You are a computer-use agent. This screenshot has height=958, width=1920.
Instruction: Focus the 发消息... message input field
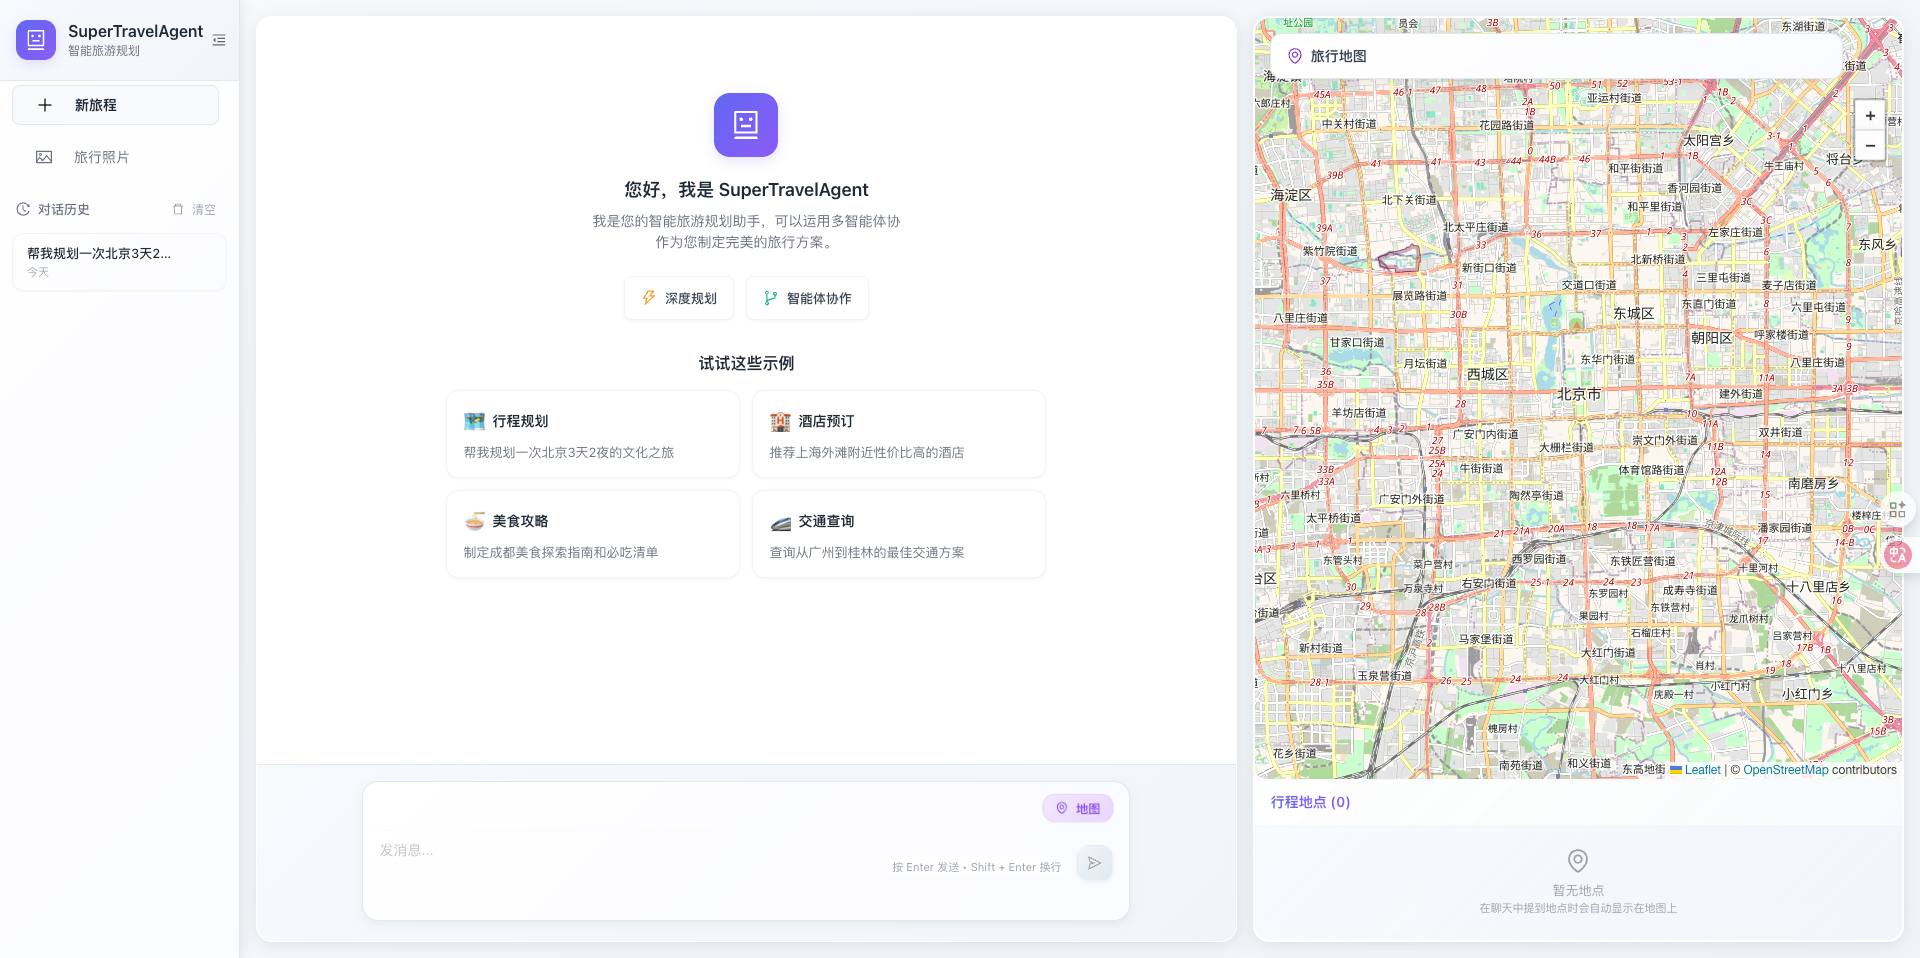628,851
